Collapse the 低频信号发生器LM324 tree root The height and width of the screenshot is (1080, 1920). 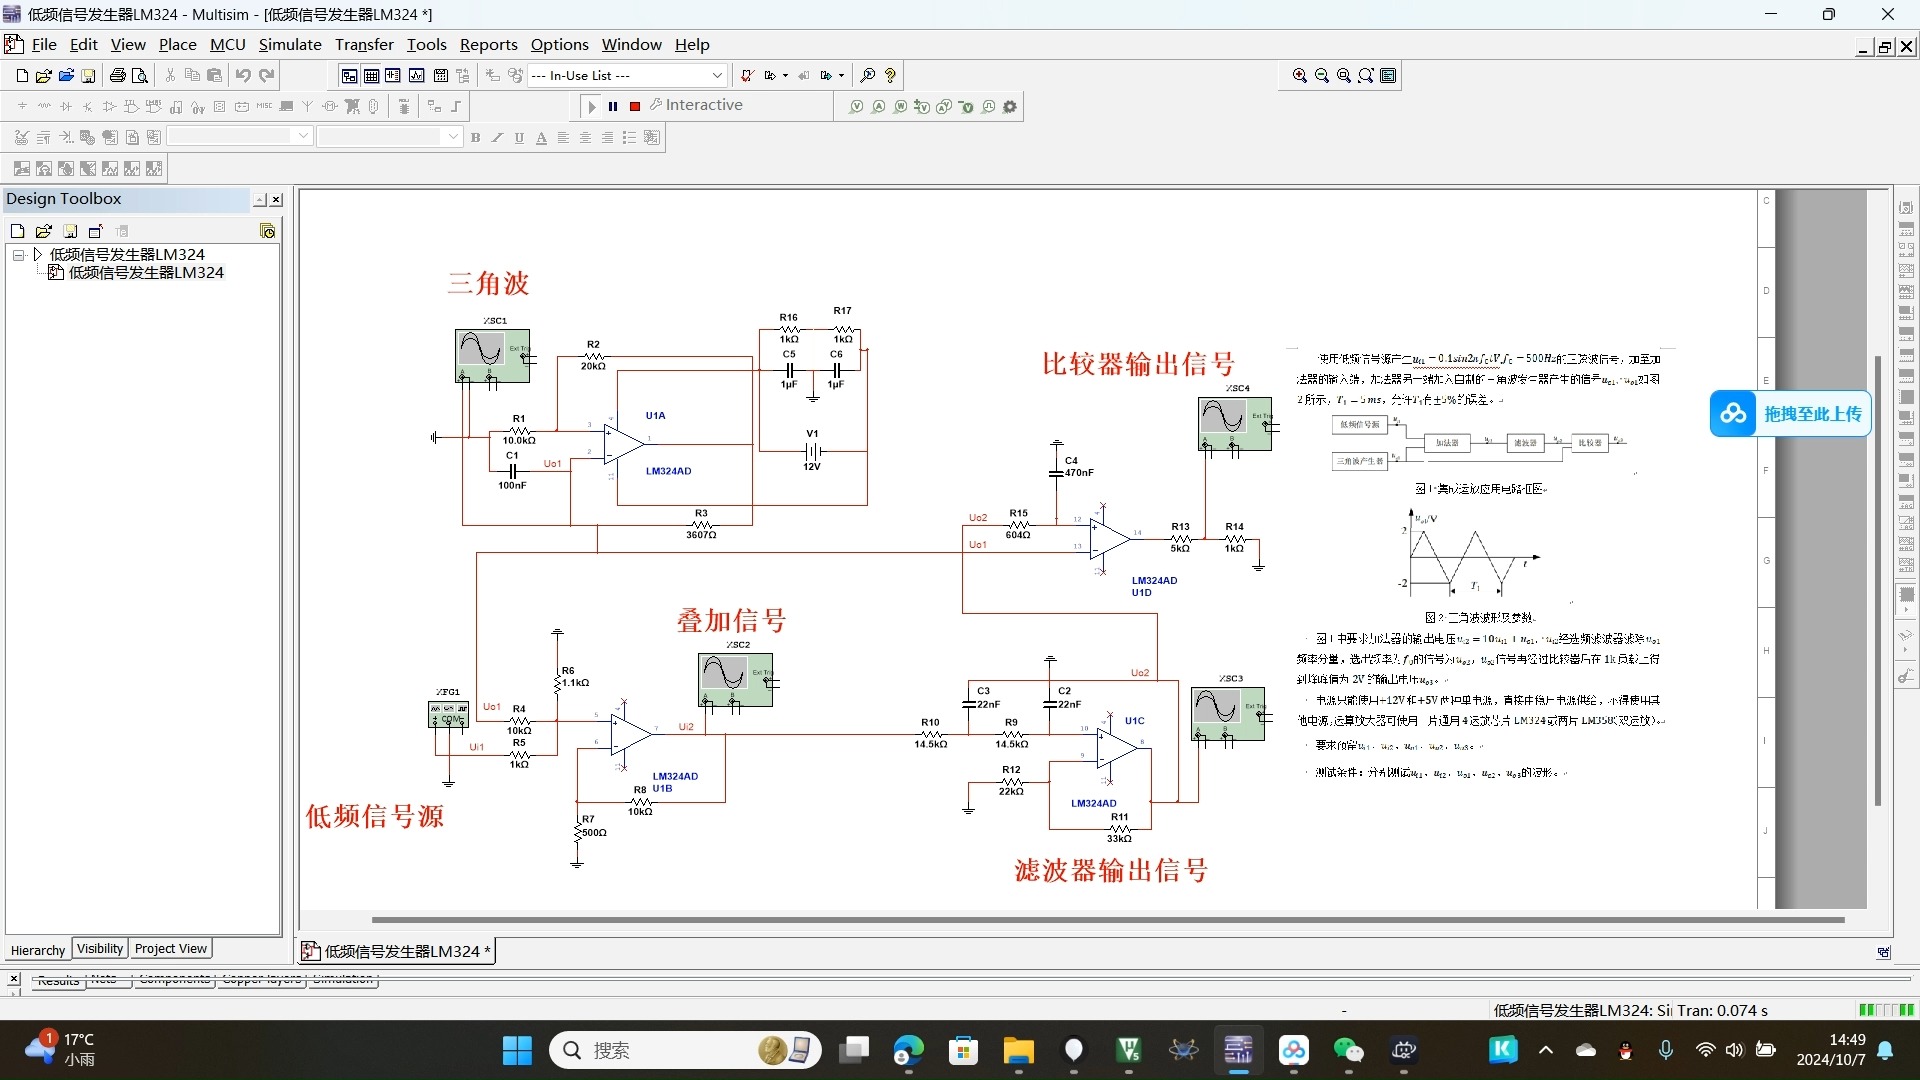[x=18, y=255]
